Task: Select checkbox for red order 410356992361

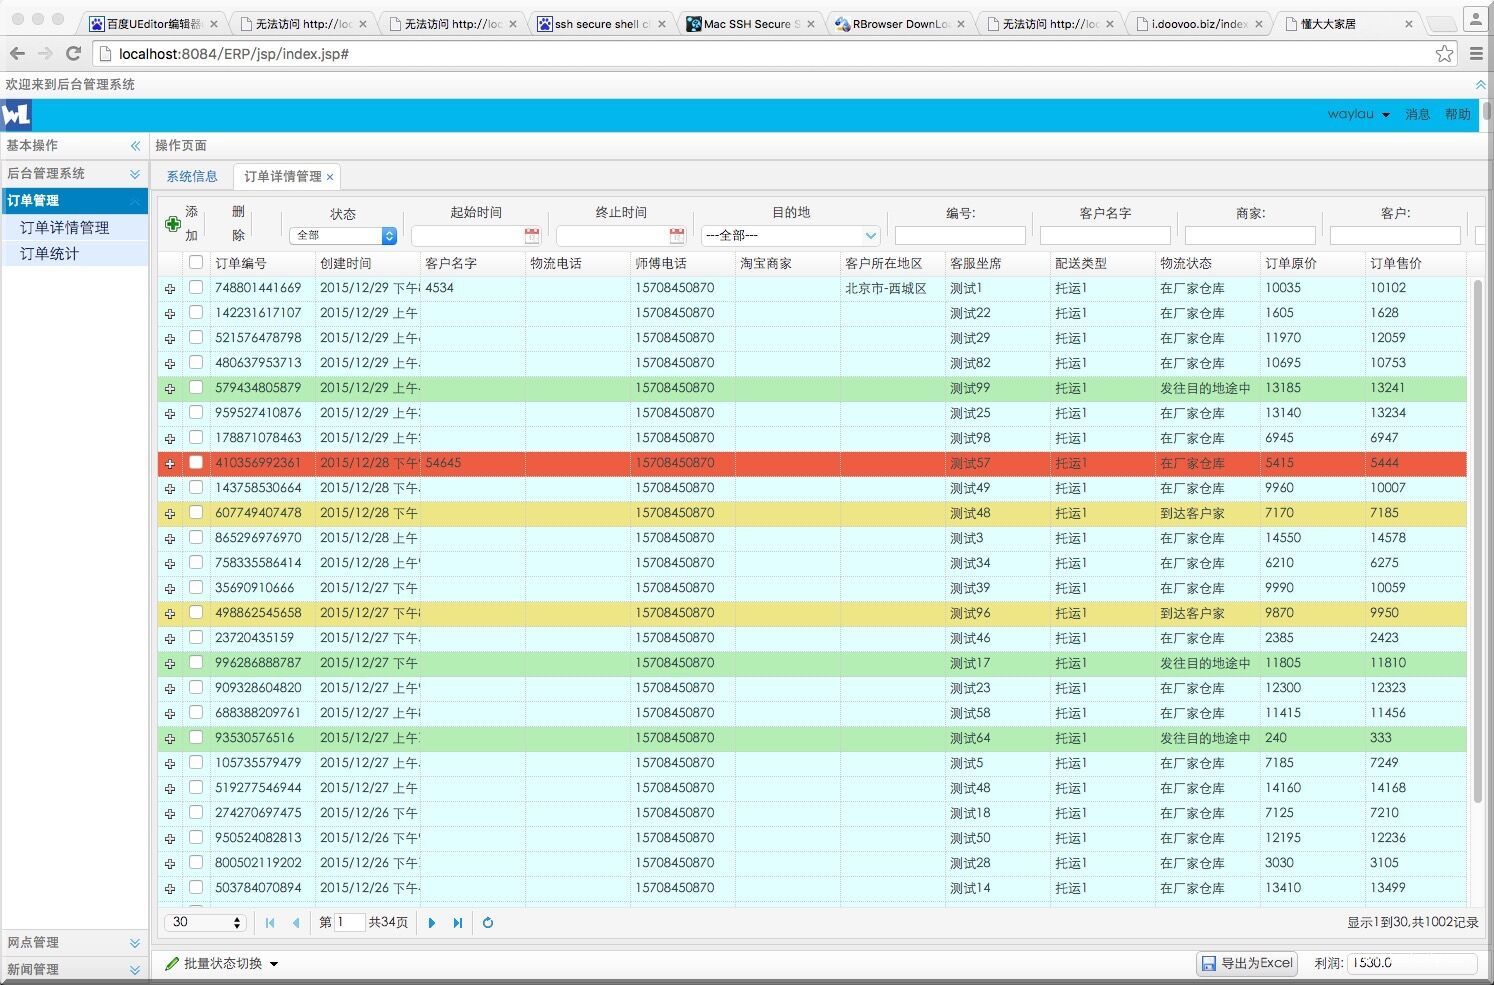Action: (196, 463)
